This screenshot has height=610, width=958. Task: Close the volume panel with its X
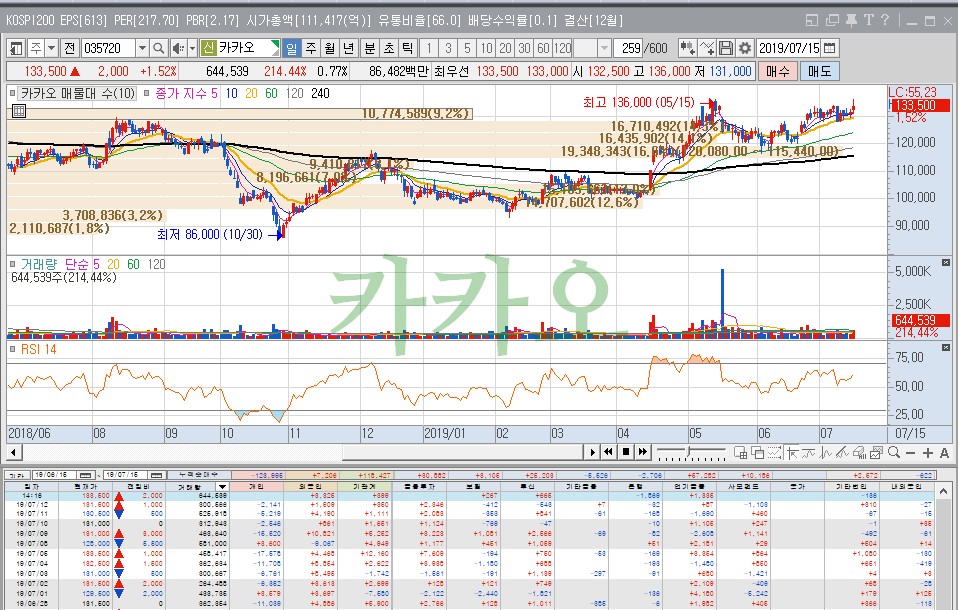pyautogui.click(x=946, y=263)
